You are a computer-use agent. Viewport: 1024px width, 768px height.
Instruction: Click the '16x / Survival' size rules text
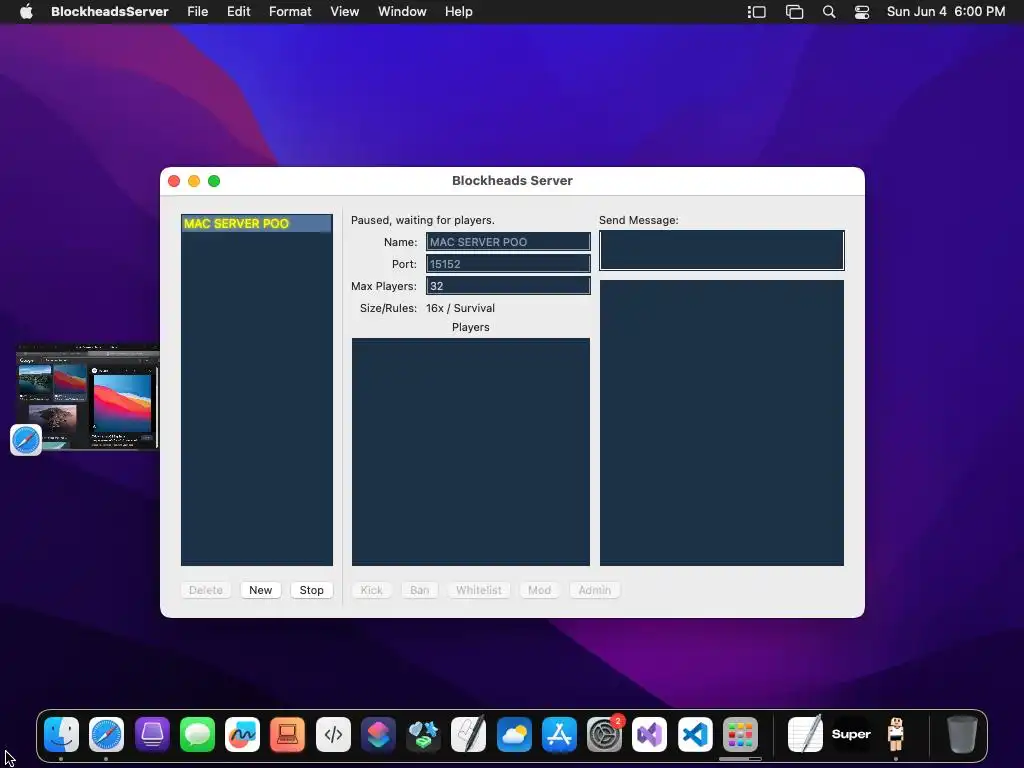pyautogui.click(x=460, y=308)
